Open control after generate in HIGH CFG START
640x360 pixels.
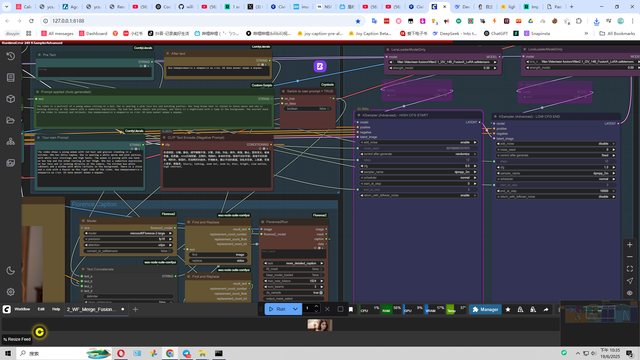(418, 154)
